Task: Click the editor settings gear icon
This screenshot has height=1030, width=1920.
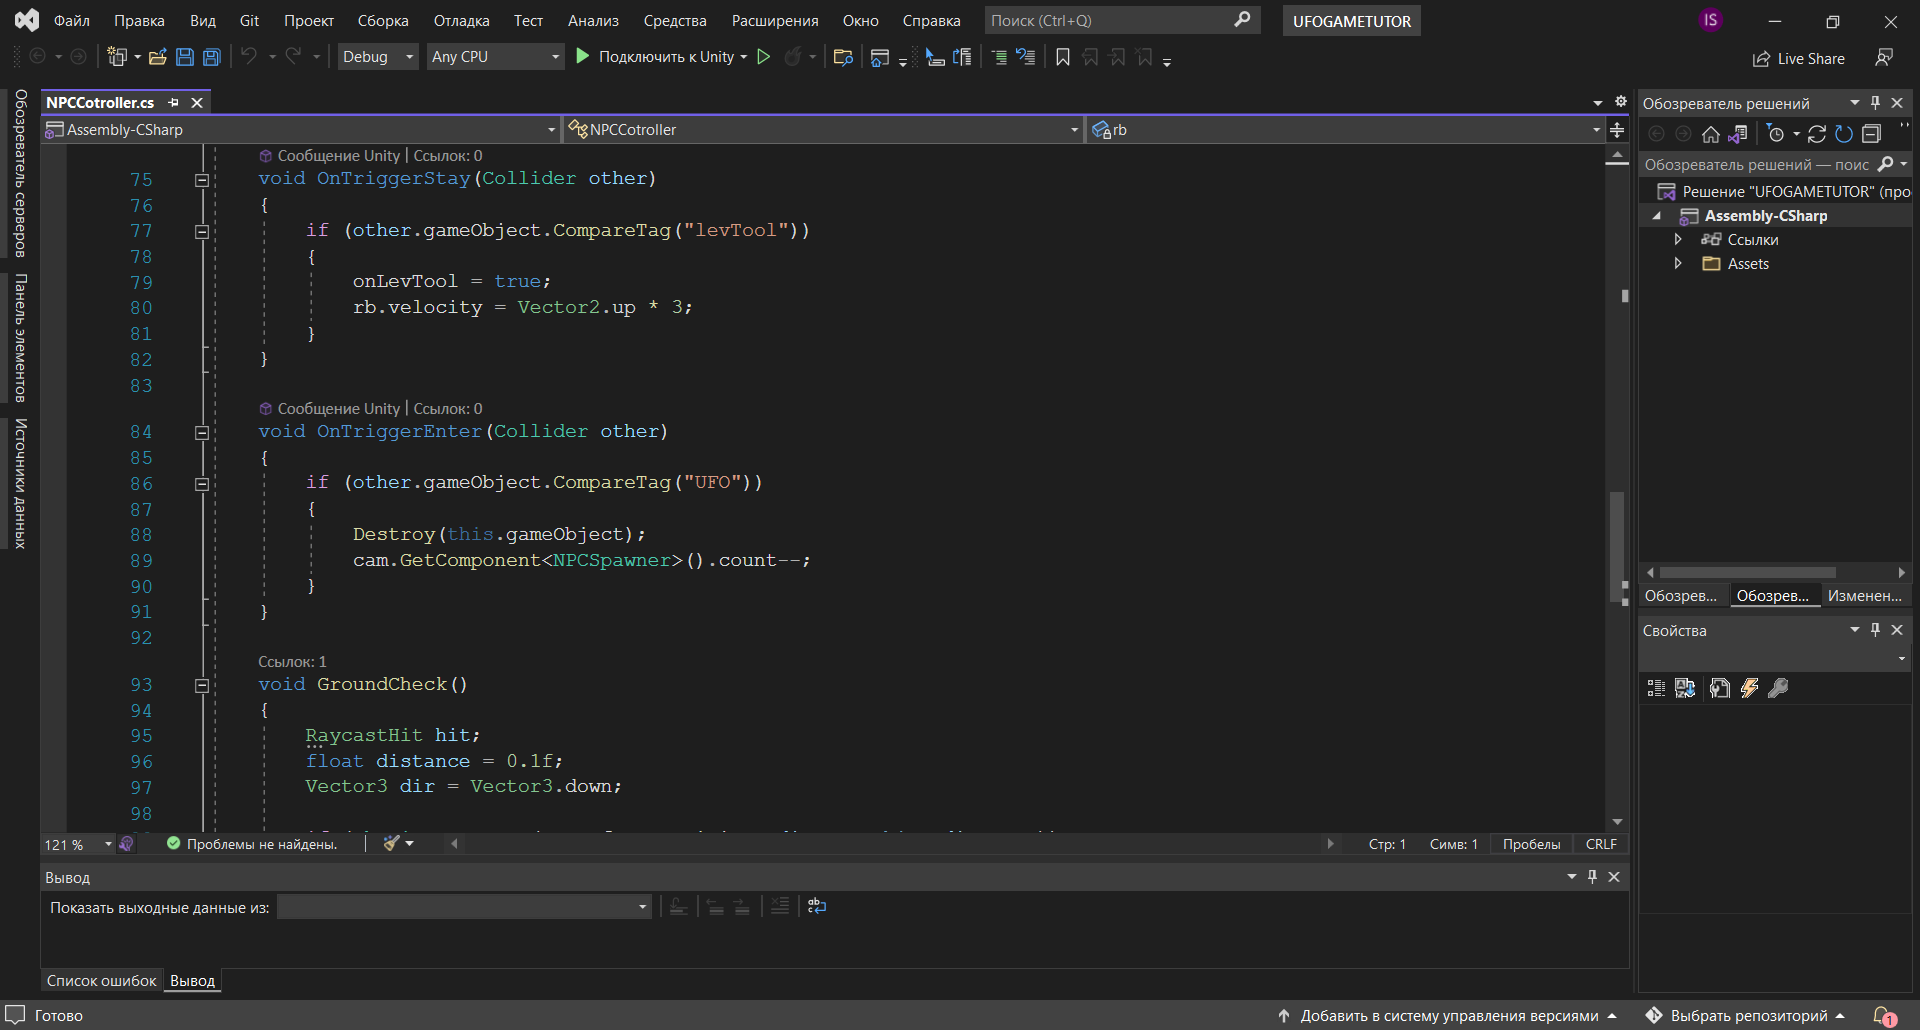Action: tap(1621, 102)
